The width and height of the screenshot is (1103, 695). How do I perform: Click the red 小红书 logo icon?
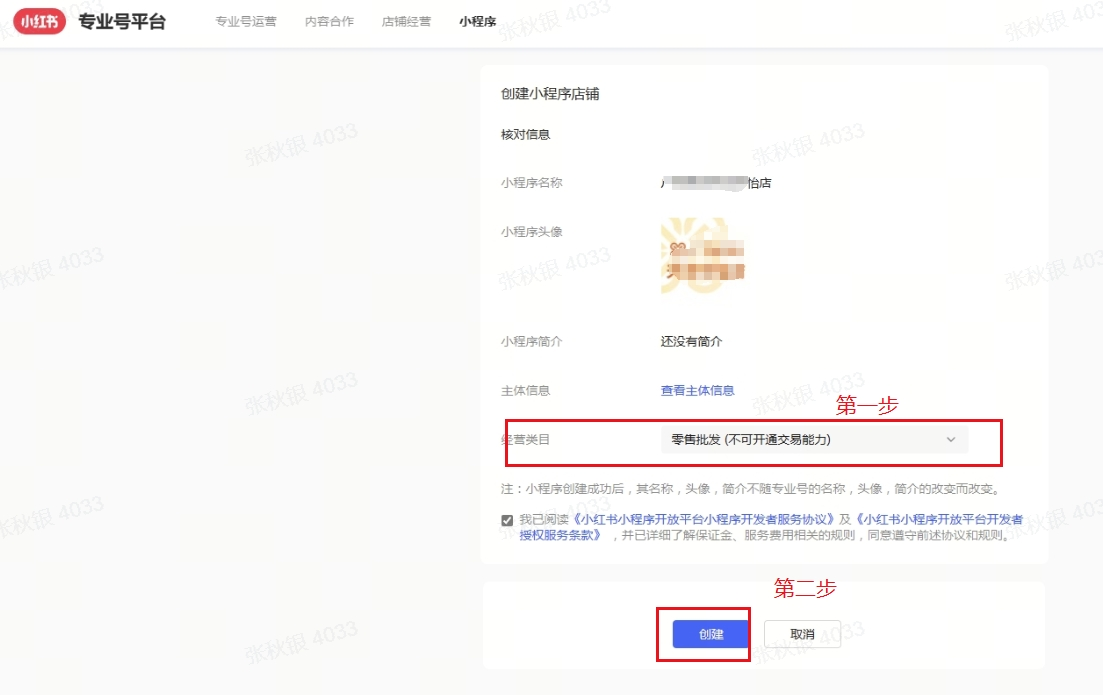(x=38, y=19)
